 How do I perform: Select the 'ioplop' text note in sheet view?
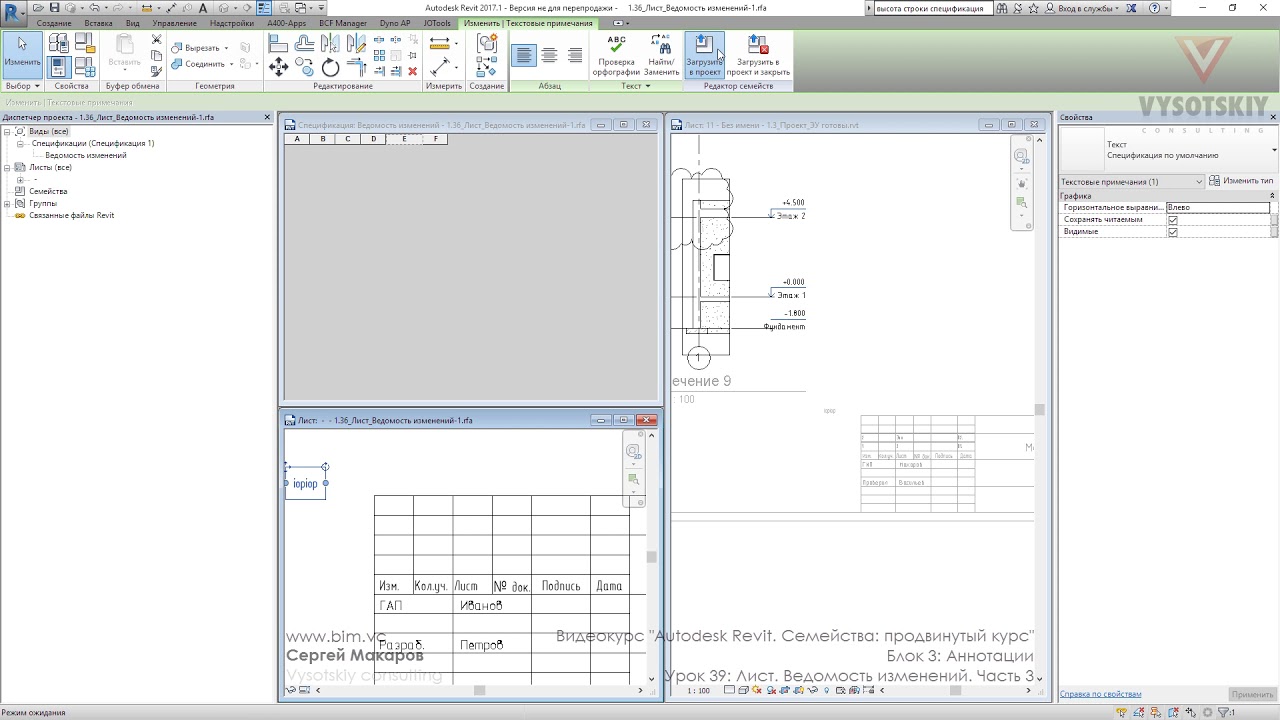tap(305, 484)
